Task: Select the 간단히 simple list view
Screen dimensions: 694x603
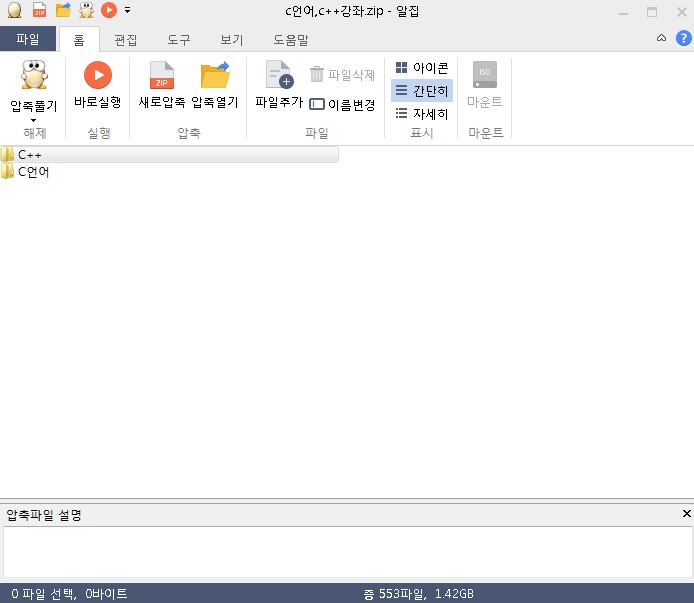Action: click(422, 91)
